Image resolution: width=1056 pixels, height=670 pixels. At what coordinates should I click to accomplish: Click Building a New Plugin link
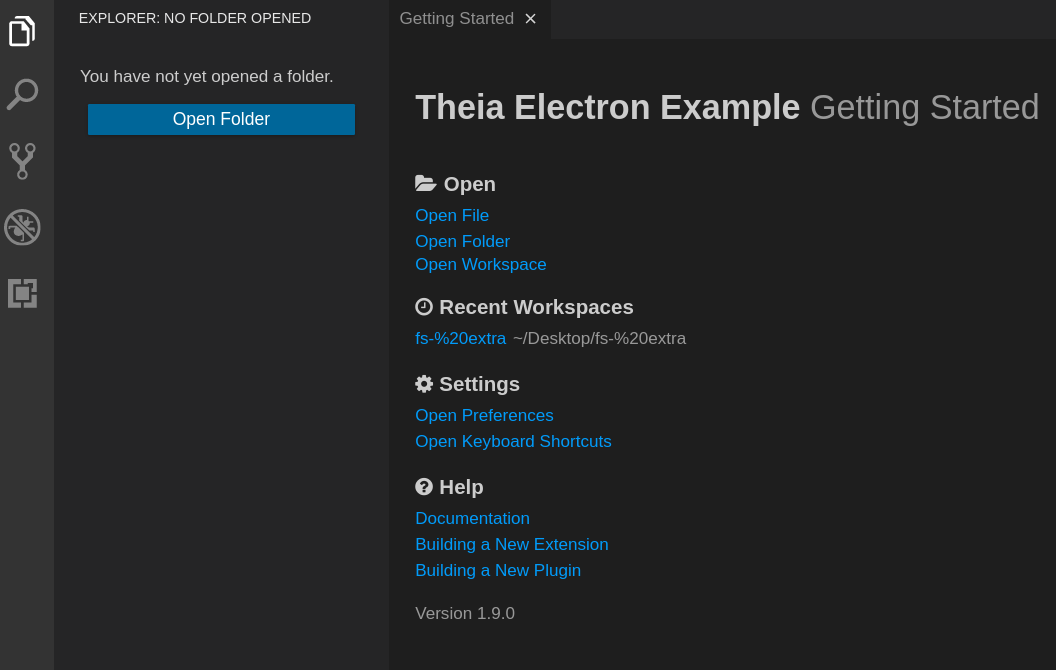pyautogui.click(x=498, y=570)
